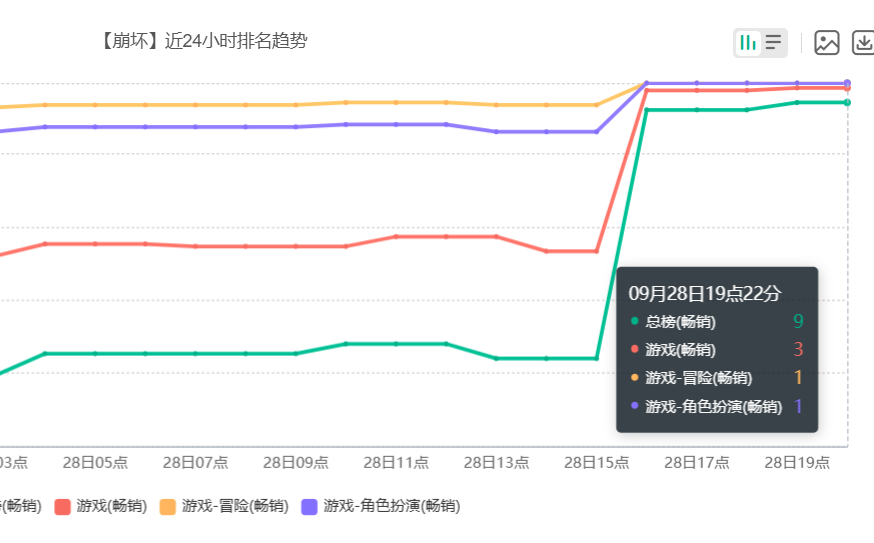Select the purple line point at 28日13点
The width and height of the screenshot is (874, 543).
(x=497, y=132)
